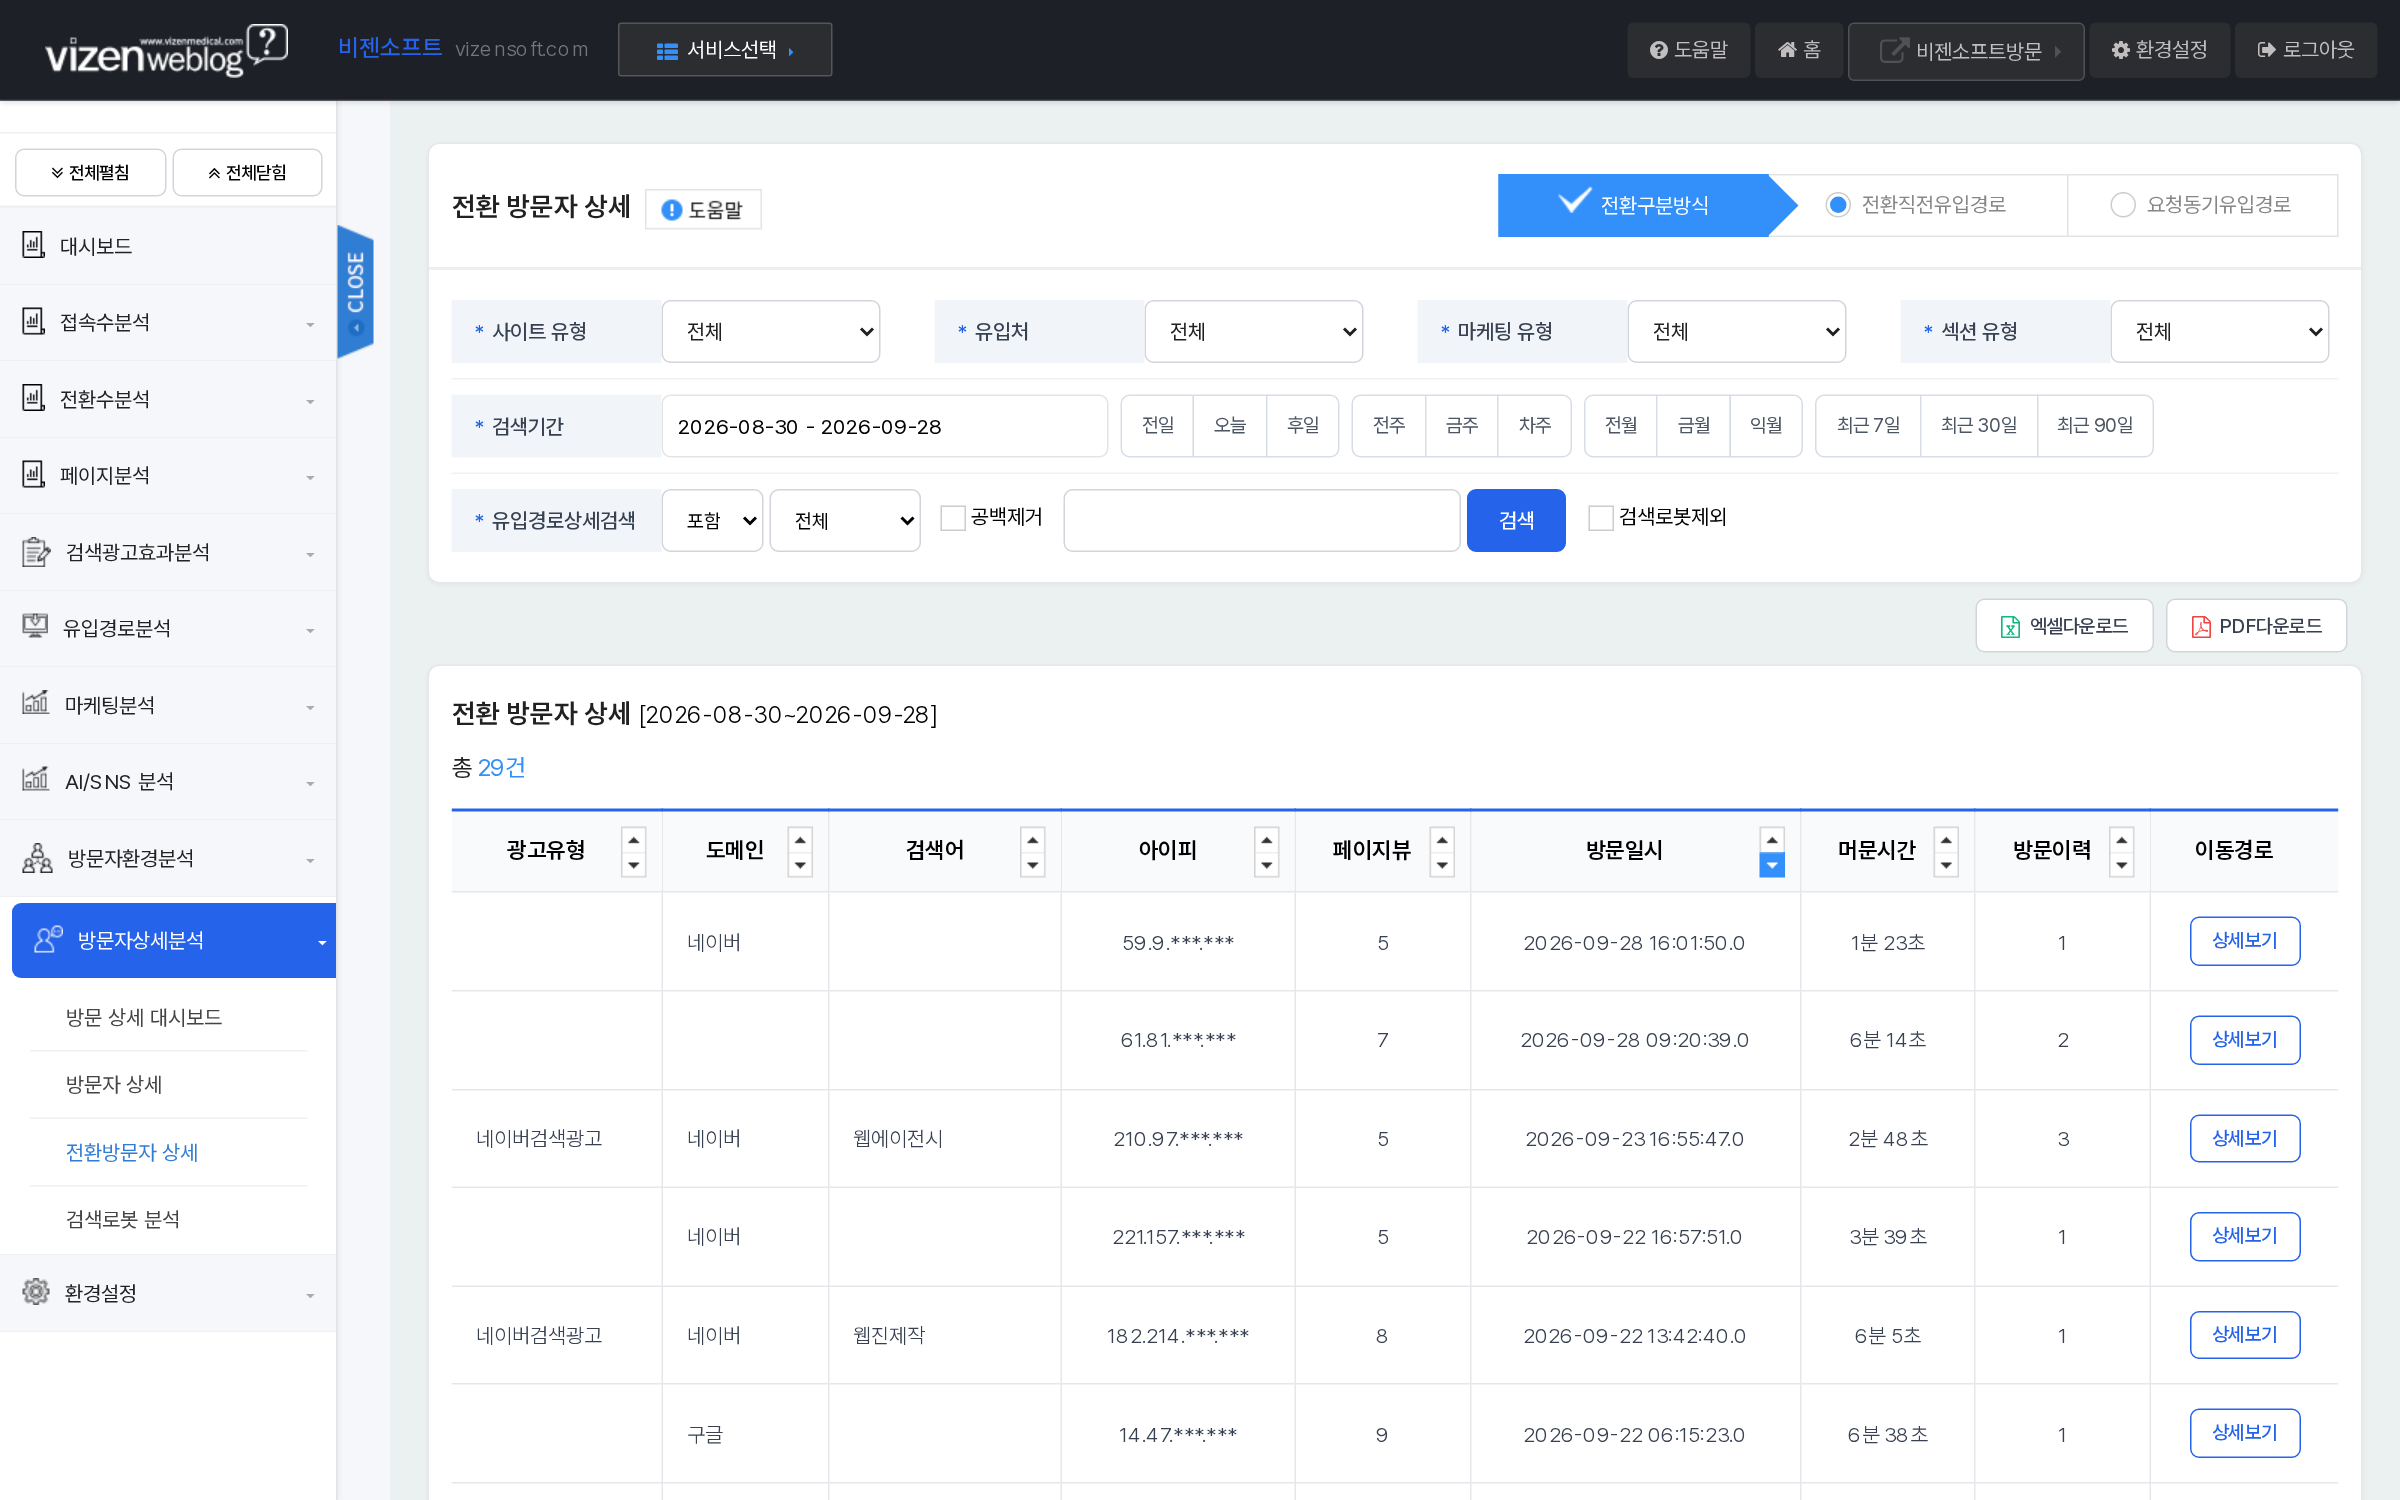Image resolution: width=2400 pixels, height=1500 pixels.
Task: Open 검색로봇 분석 submenu item
Action: pyautogui.click(x=123, y=1219)
